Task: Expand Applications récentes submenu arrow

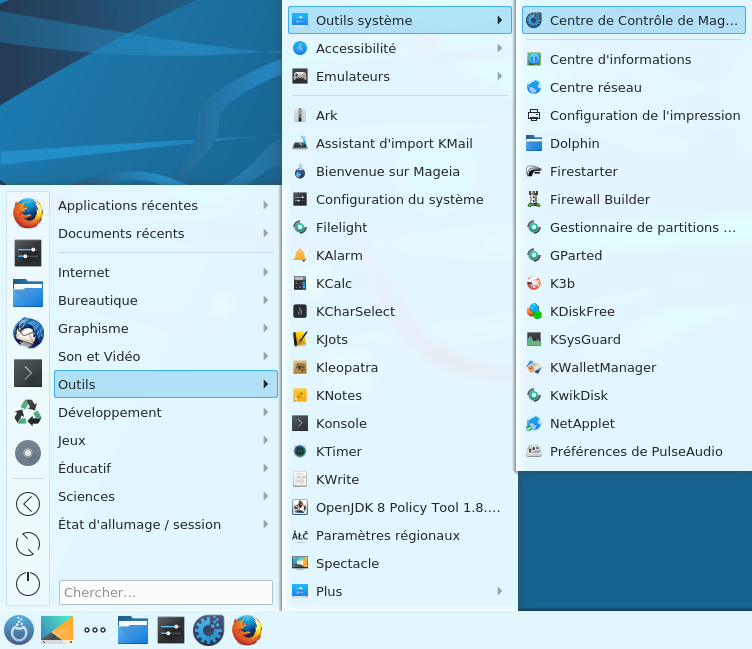Action: pos(265,205)
